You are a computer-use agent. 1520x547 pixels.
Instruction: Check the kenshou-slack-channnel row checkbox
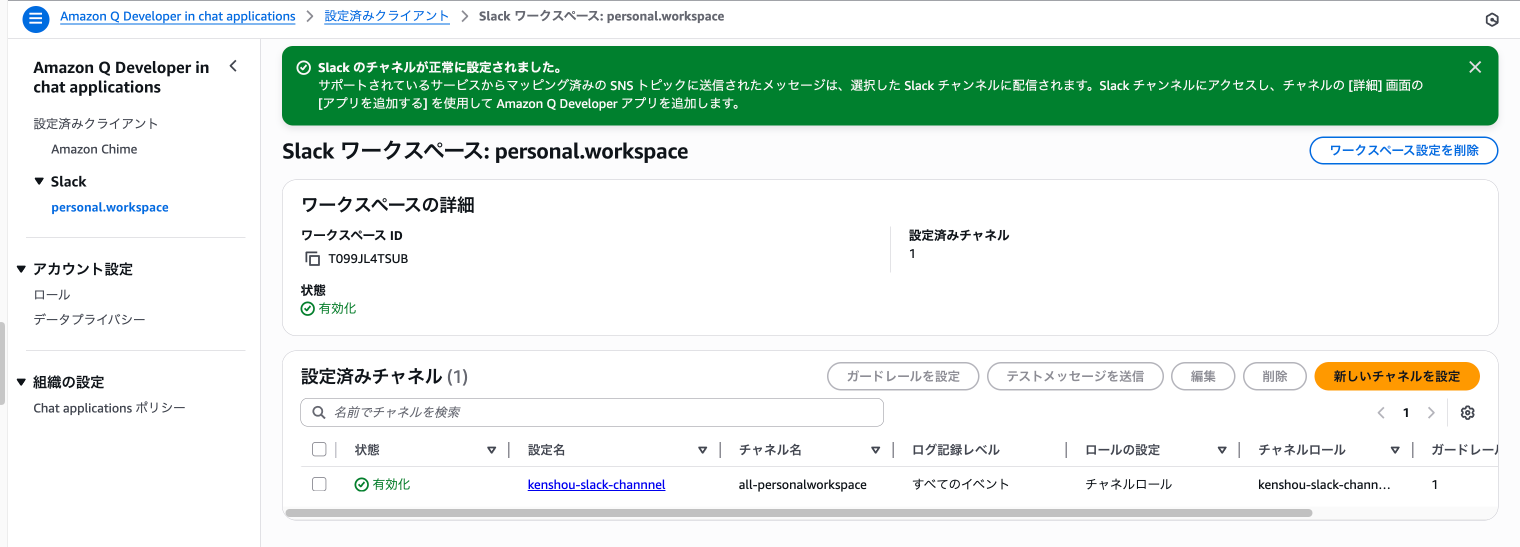[319, 484]
